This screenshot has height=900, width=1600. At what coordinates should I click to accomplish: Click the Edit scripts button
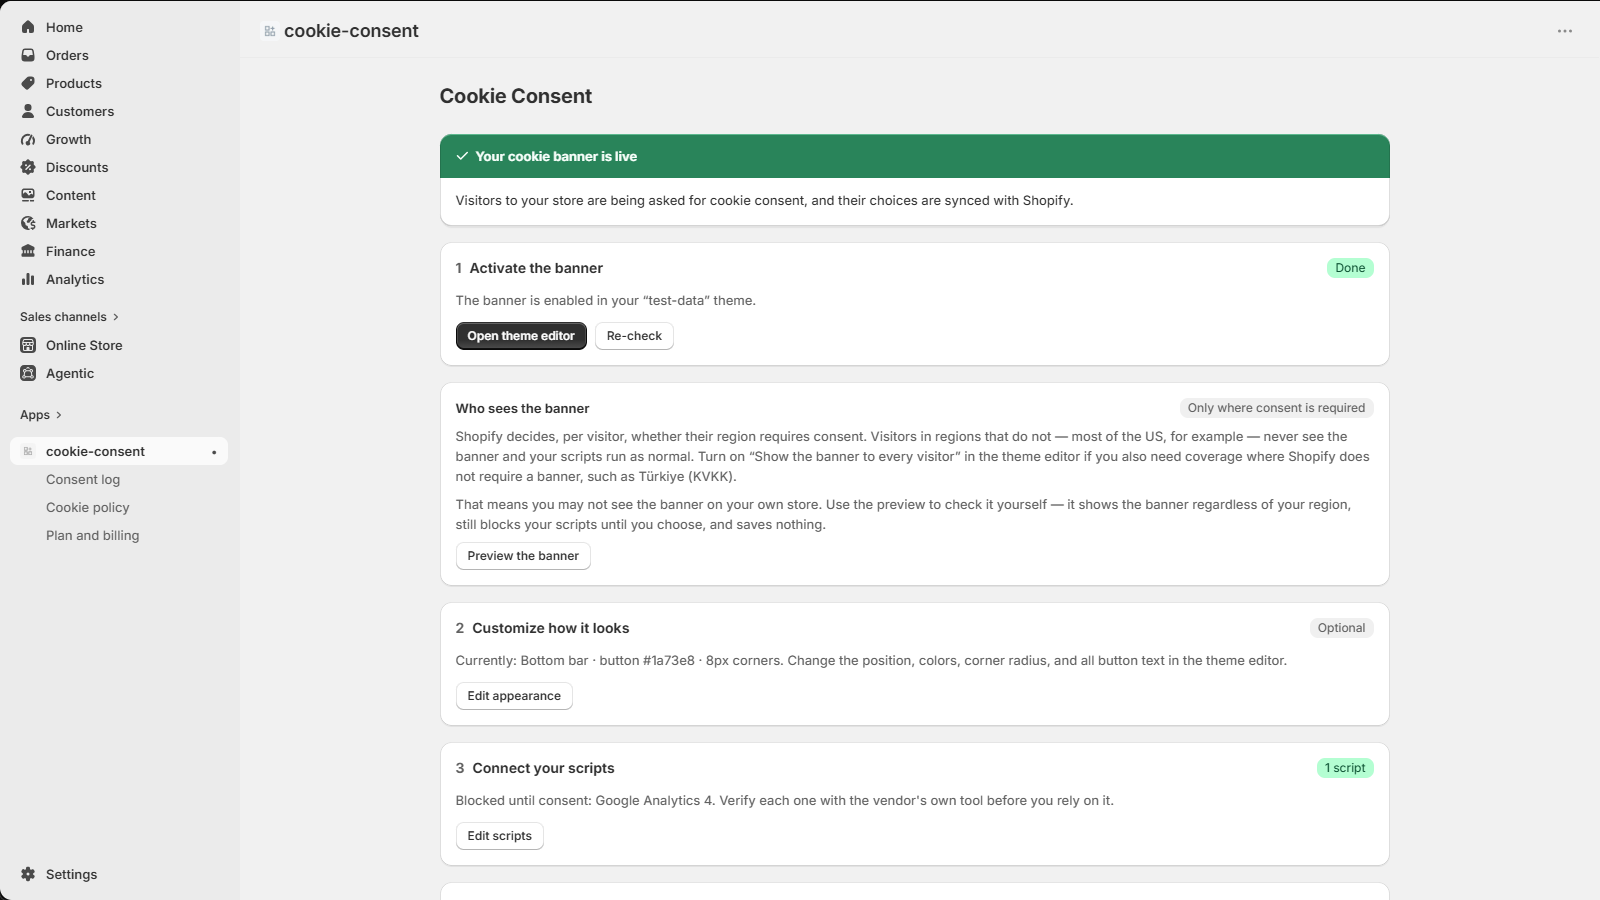[x=499, y=836]
